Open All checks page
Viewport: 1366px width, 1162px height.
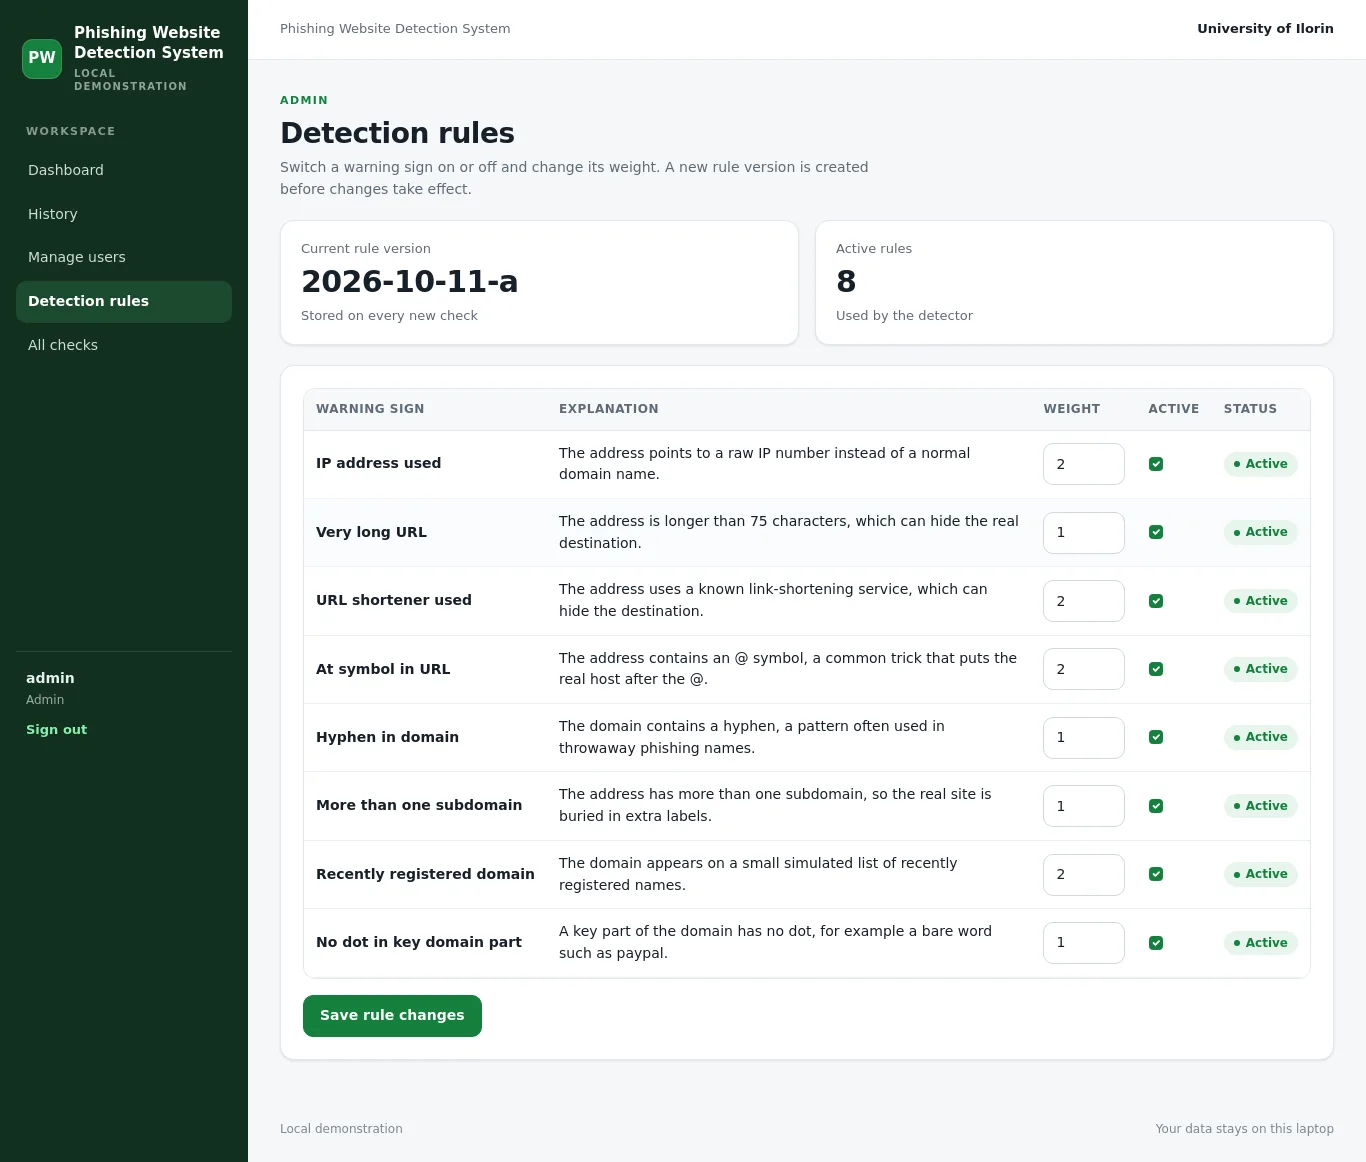124,345
